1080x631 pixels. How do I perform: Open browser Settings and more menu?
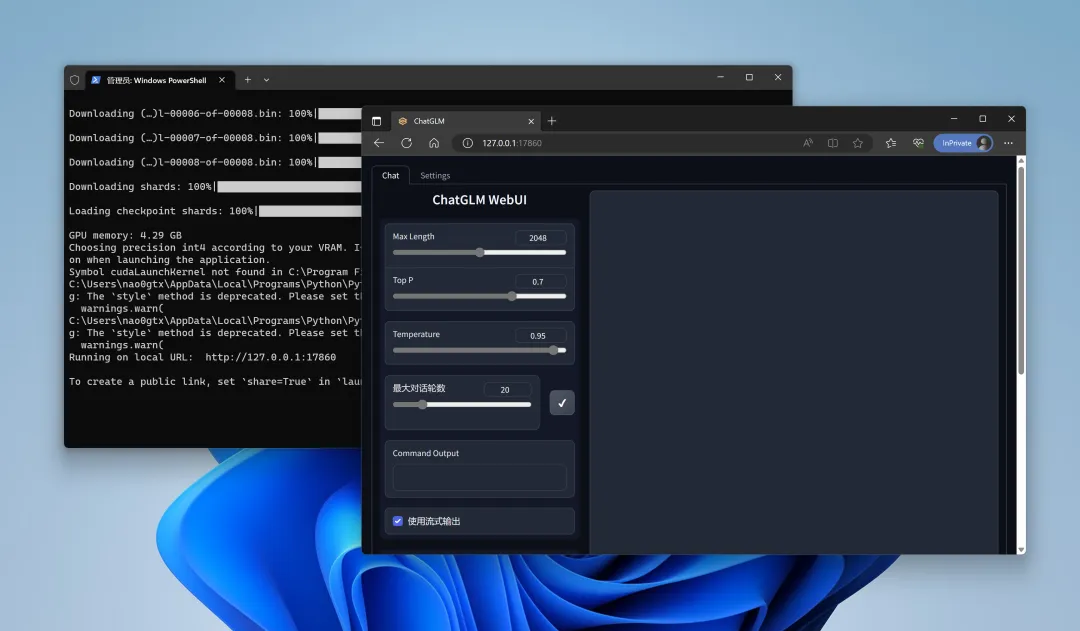(x=1008, y=143)
